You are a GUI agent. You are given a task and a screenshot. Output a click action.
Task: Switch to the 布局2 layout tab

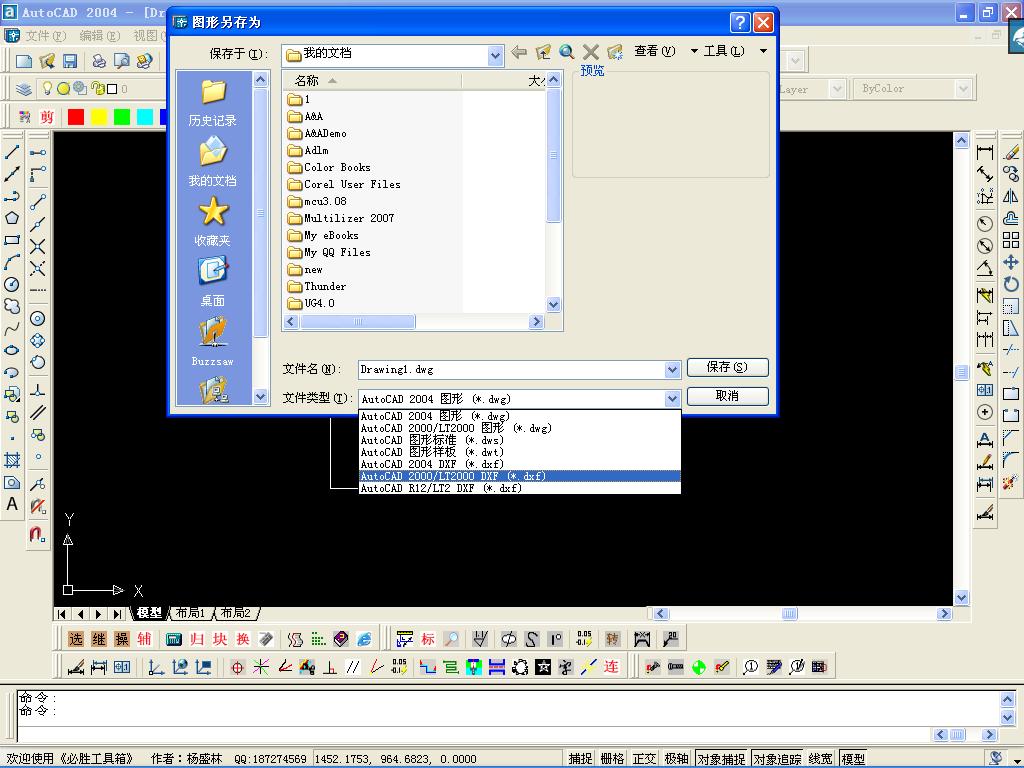click(x=236, y=613)
